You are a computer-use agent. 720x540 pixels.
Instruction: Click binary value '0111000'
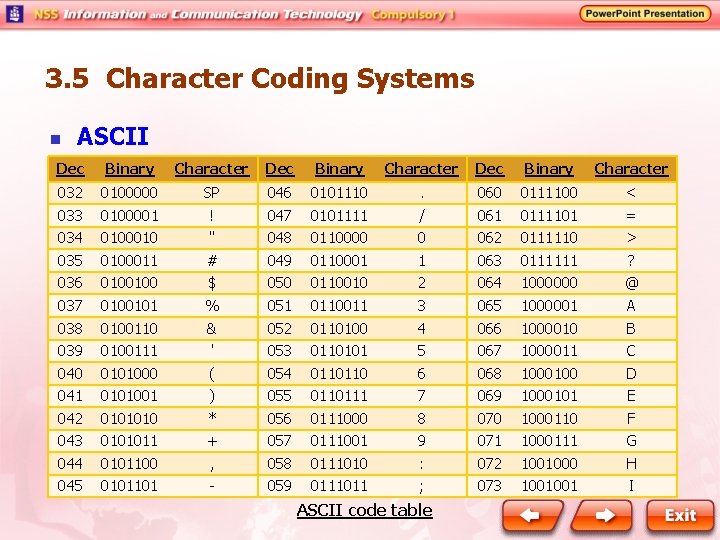point(339,419)
